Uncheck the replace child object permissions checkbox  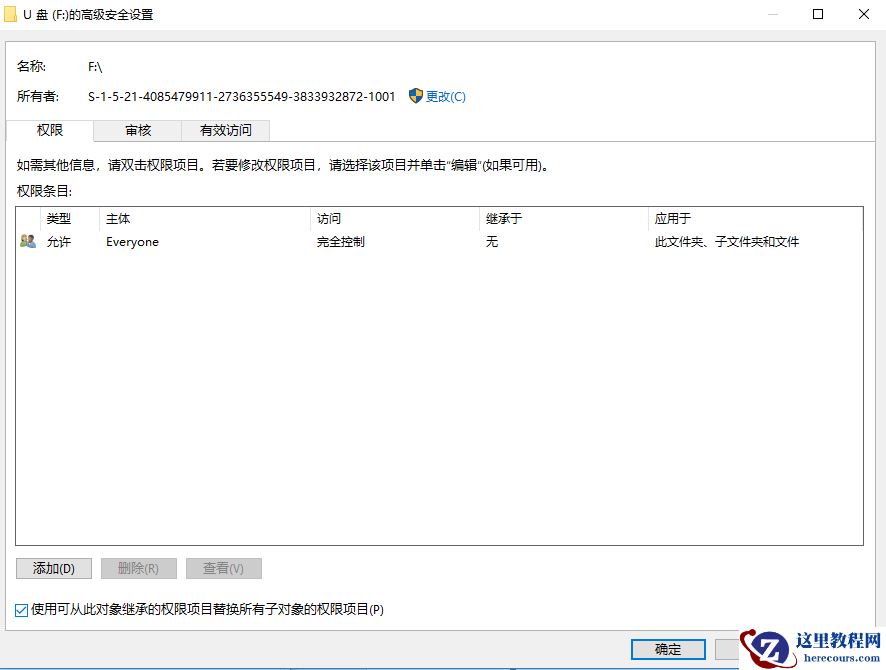tap(19, 609)
